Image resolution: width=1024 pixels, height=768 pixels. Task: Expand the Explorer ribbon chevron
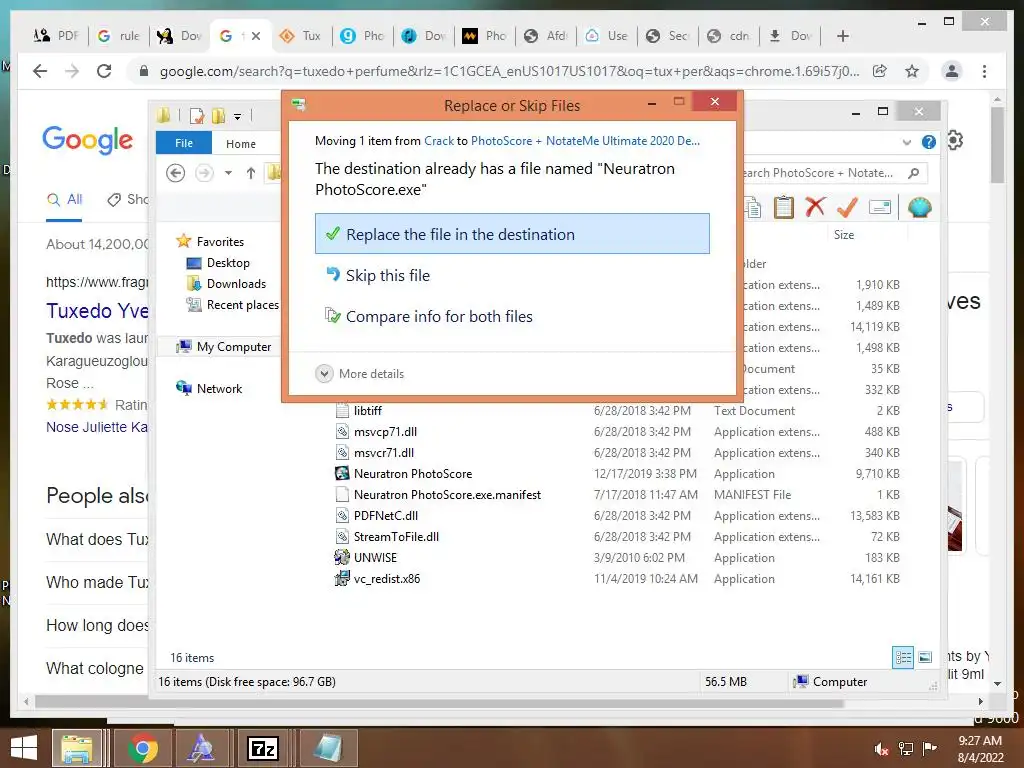tap(906, 142)
